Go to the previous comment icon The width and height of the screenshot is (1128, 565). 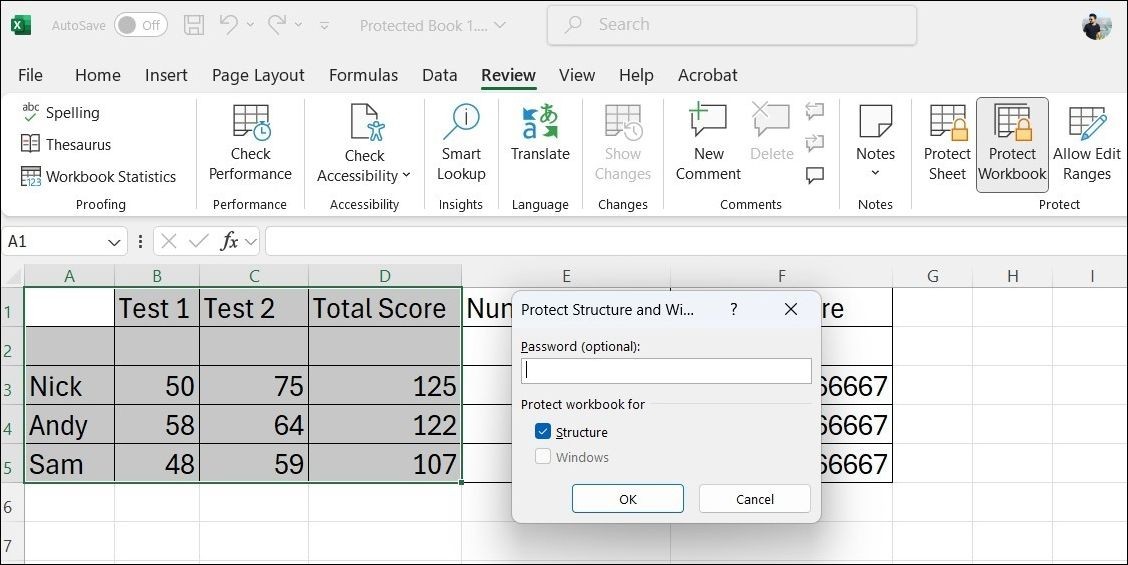[x=814, y=111]
